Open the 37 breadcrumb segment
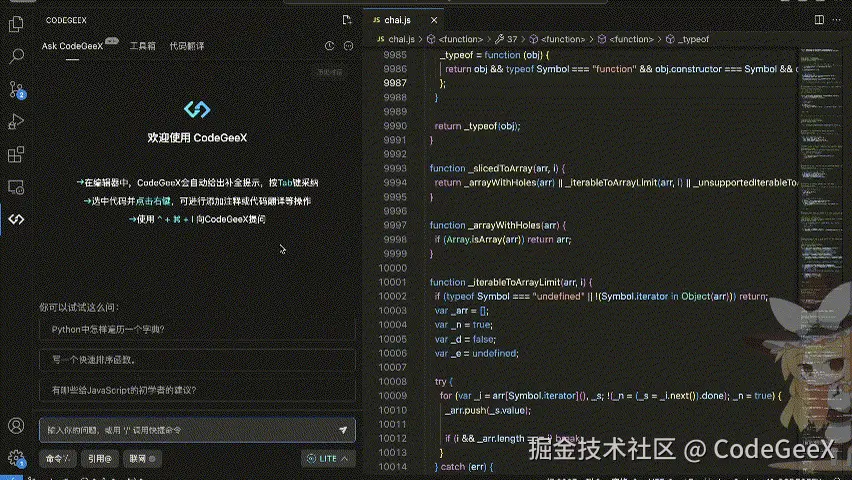This screenshot has width=852, height=480. tap(506, 39)
